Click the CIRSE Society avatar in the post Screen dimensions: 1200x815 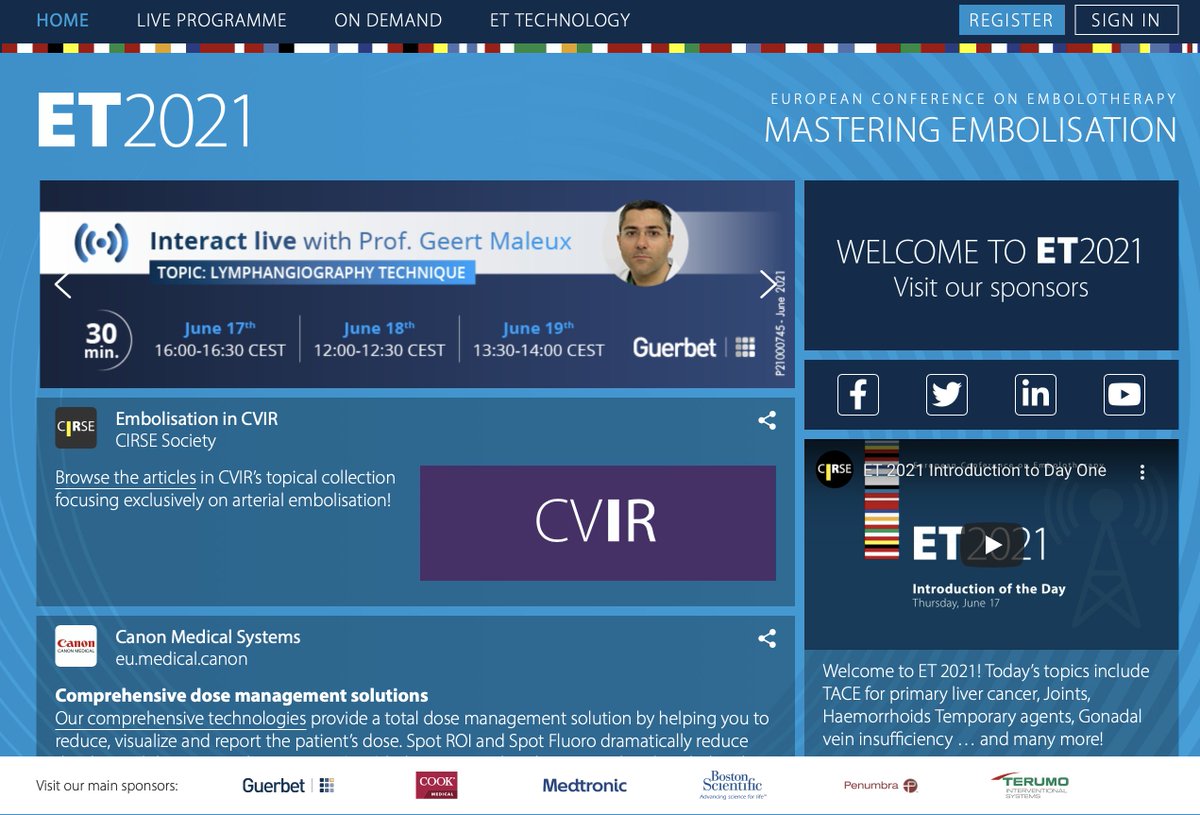(x=76, y=428)
